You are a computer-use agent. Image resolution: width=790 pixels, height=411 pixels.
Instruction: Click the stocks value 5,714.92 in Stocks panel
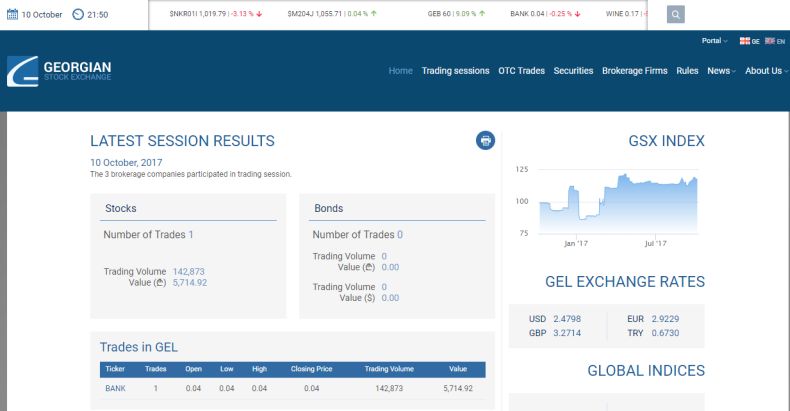pos(190,283)
